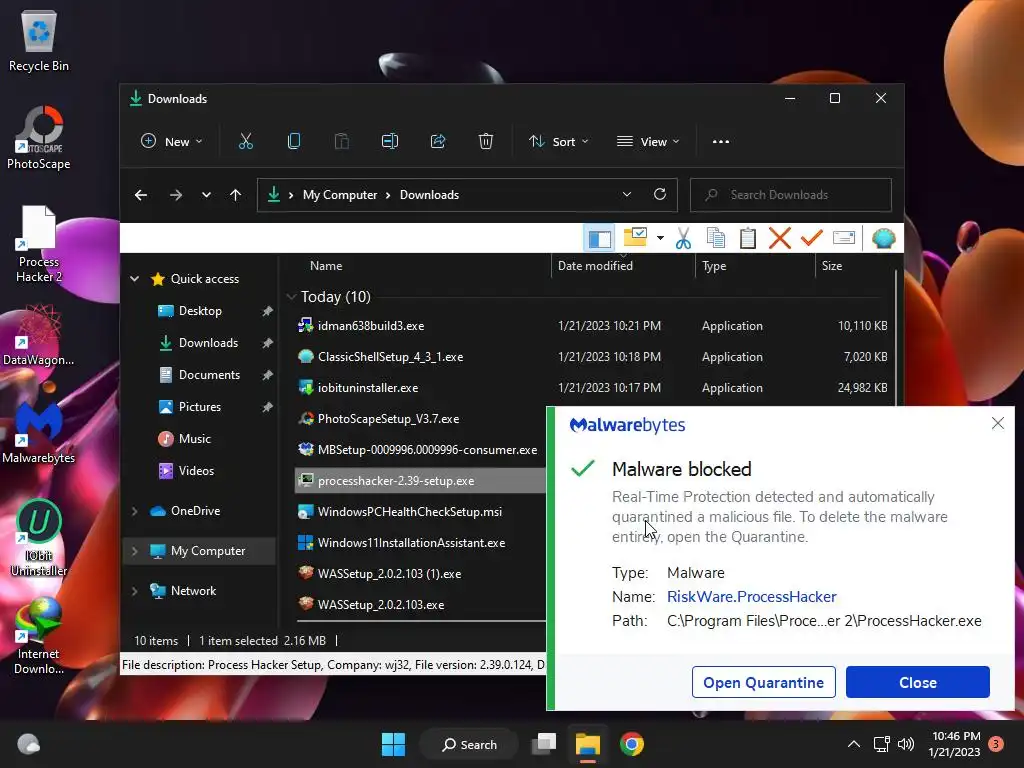This screenshot has height=768, width=1024.
Task: Open IObit Uninstaller desktop shortcut
Action: (x=39, y=538)
